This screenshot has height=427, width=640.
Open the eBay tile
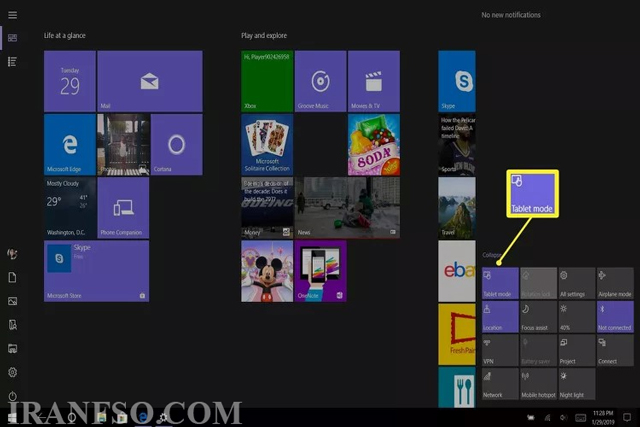pyautogui.click(x=457, y=271)
